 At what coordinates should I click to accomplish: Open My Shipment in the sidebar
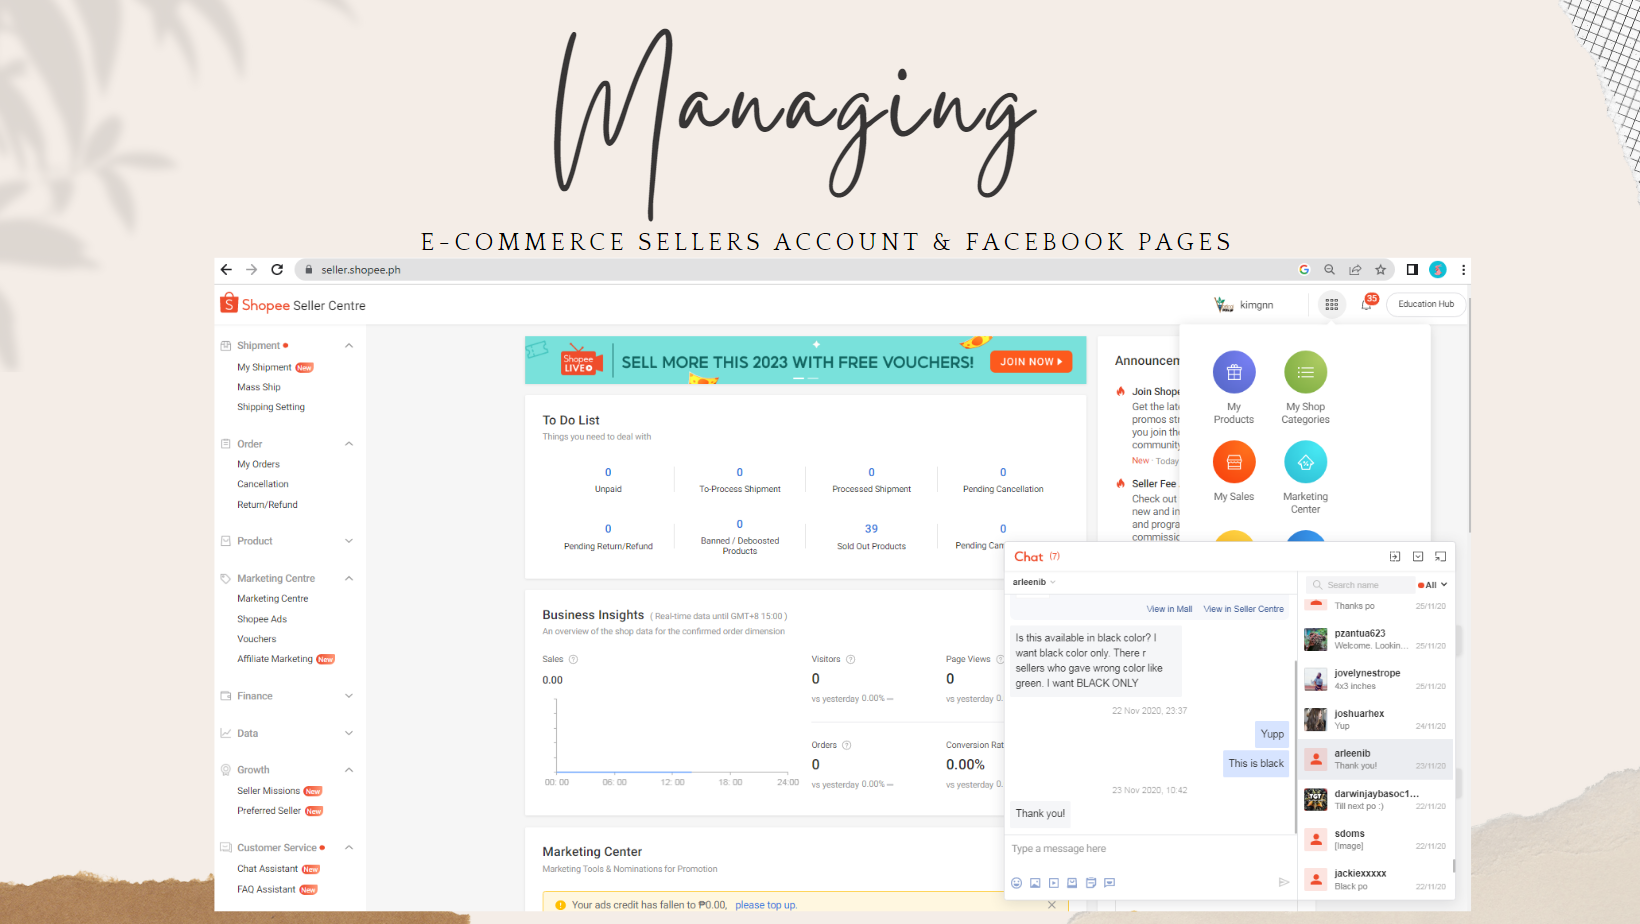tap(264, 367)
